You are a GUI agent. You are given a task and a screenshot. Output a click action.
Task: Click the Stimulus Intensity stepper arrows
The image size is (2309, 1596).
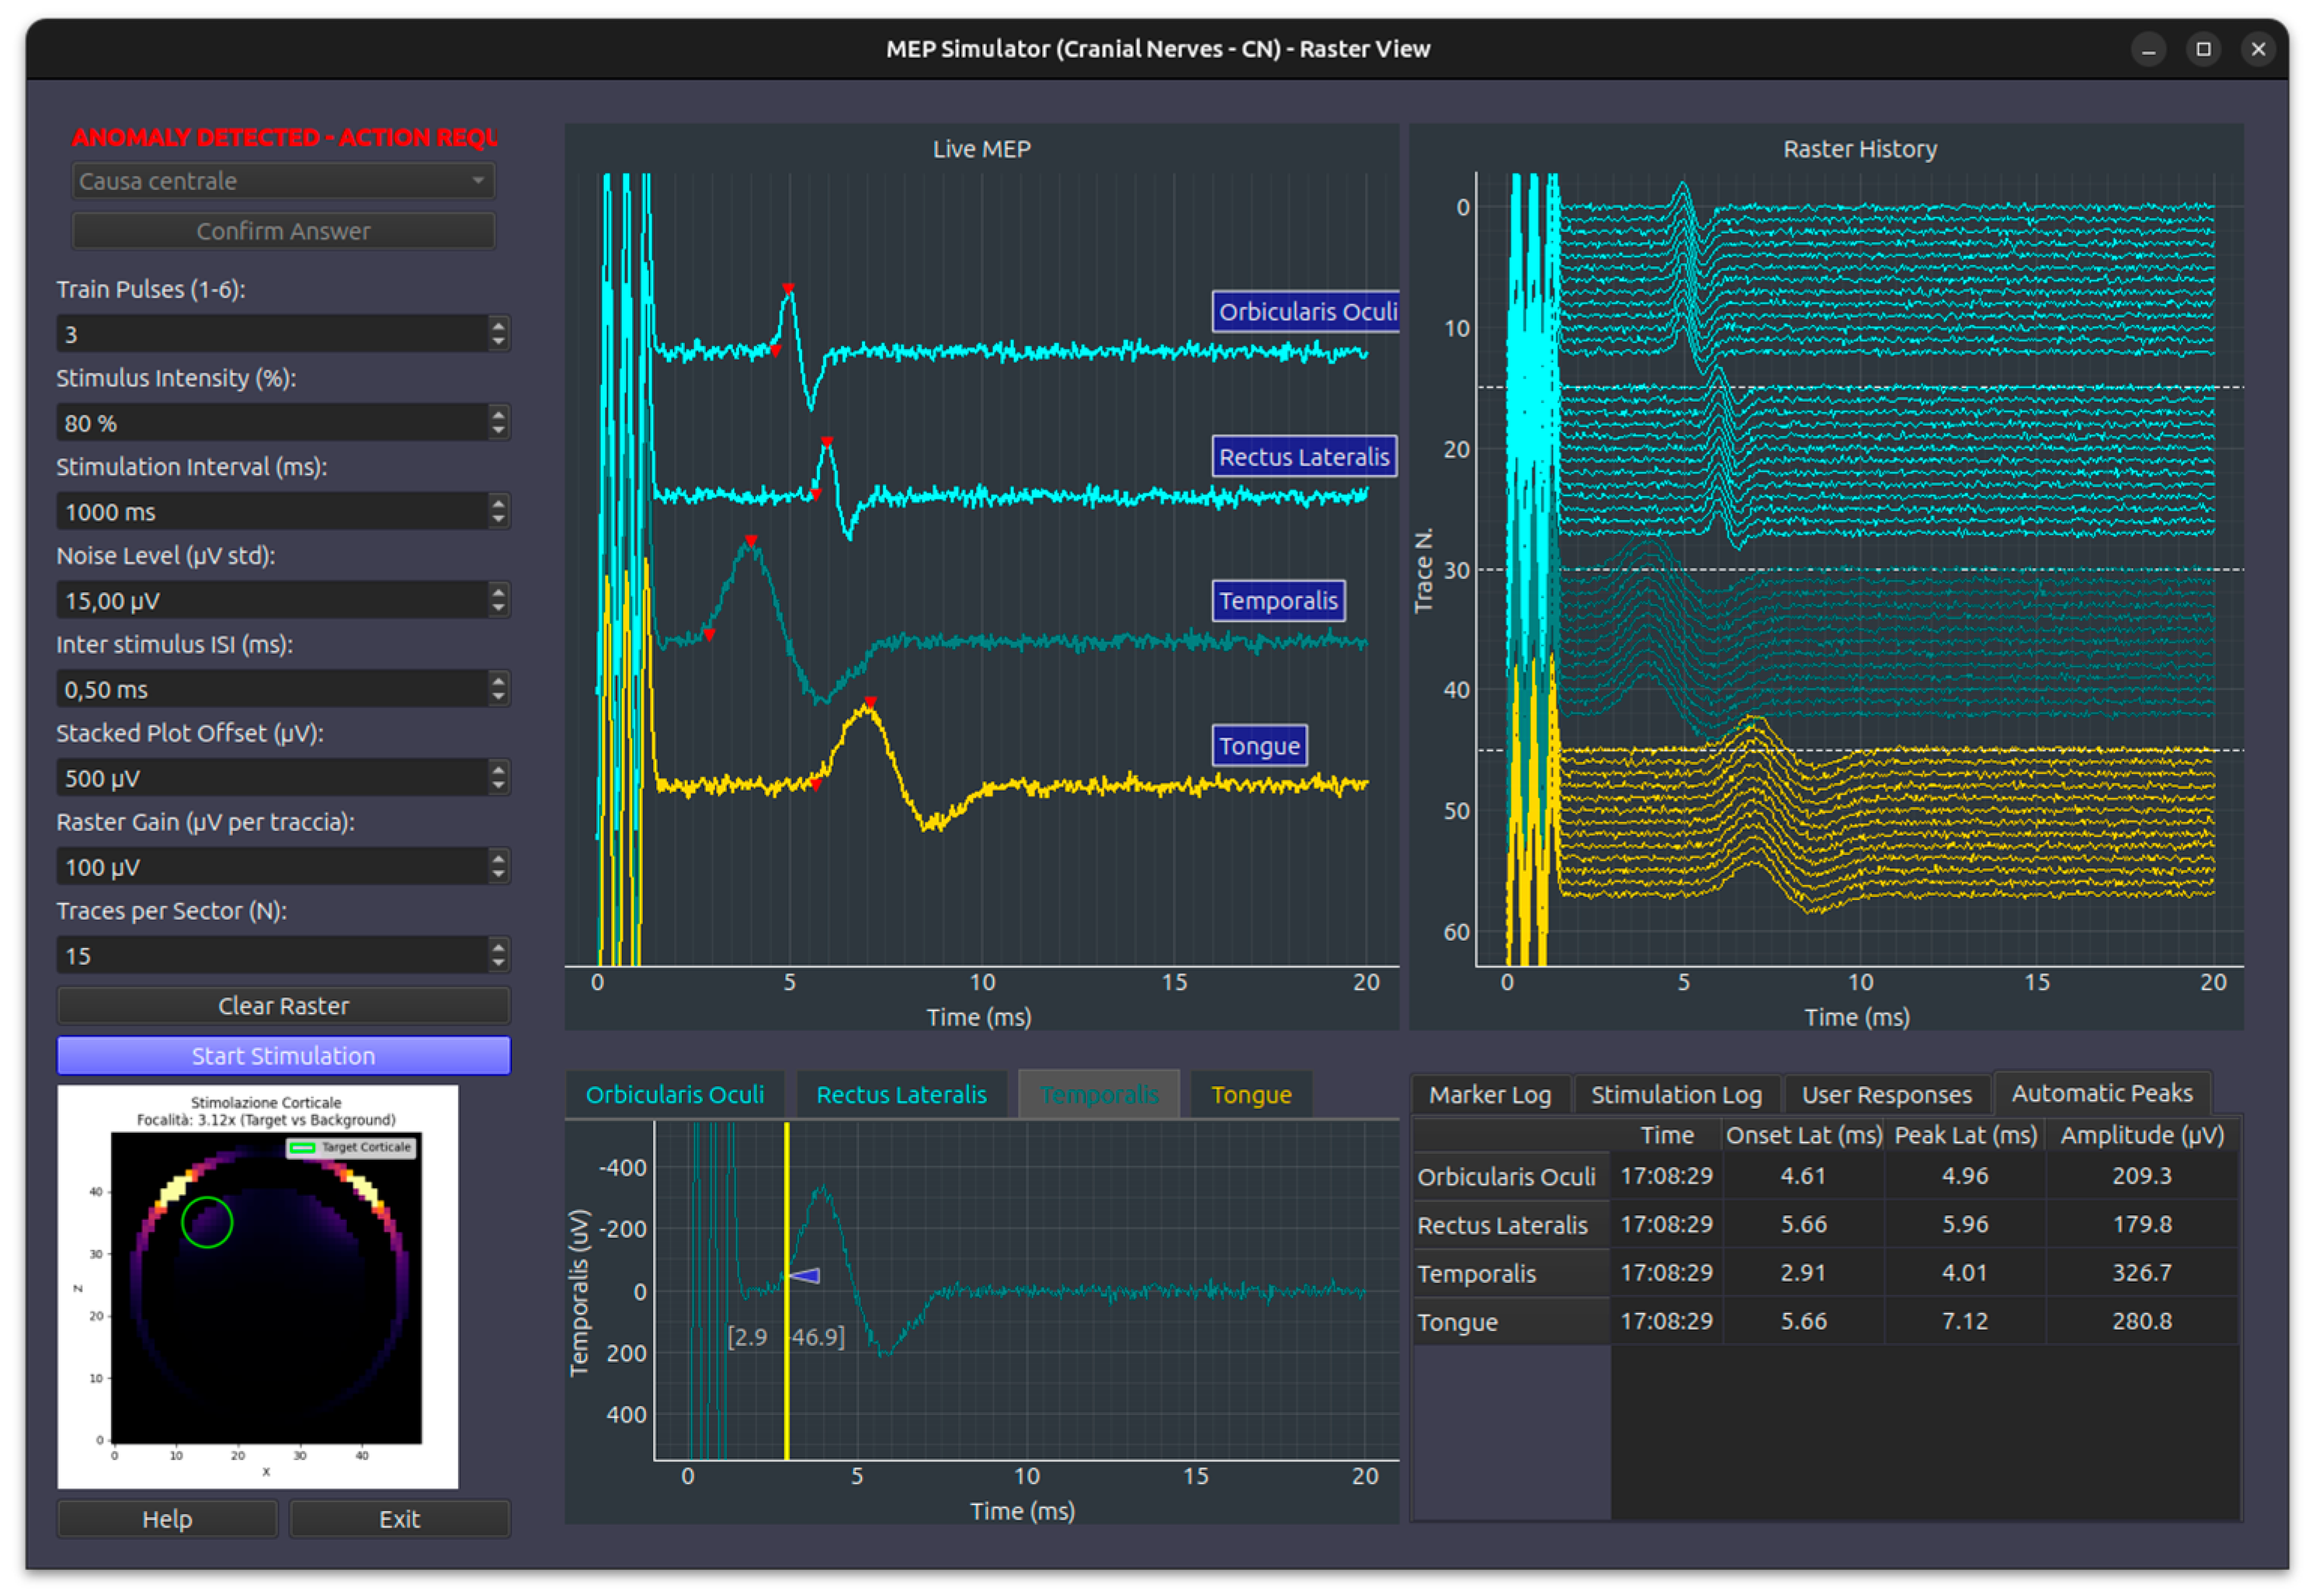coord(498,422)
